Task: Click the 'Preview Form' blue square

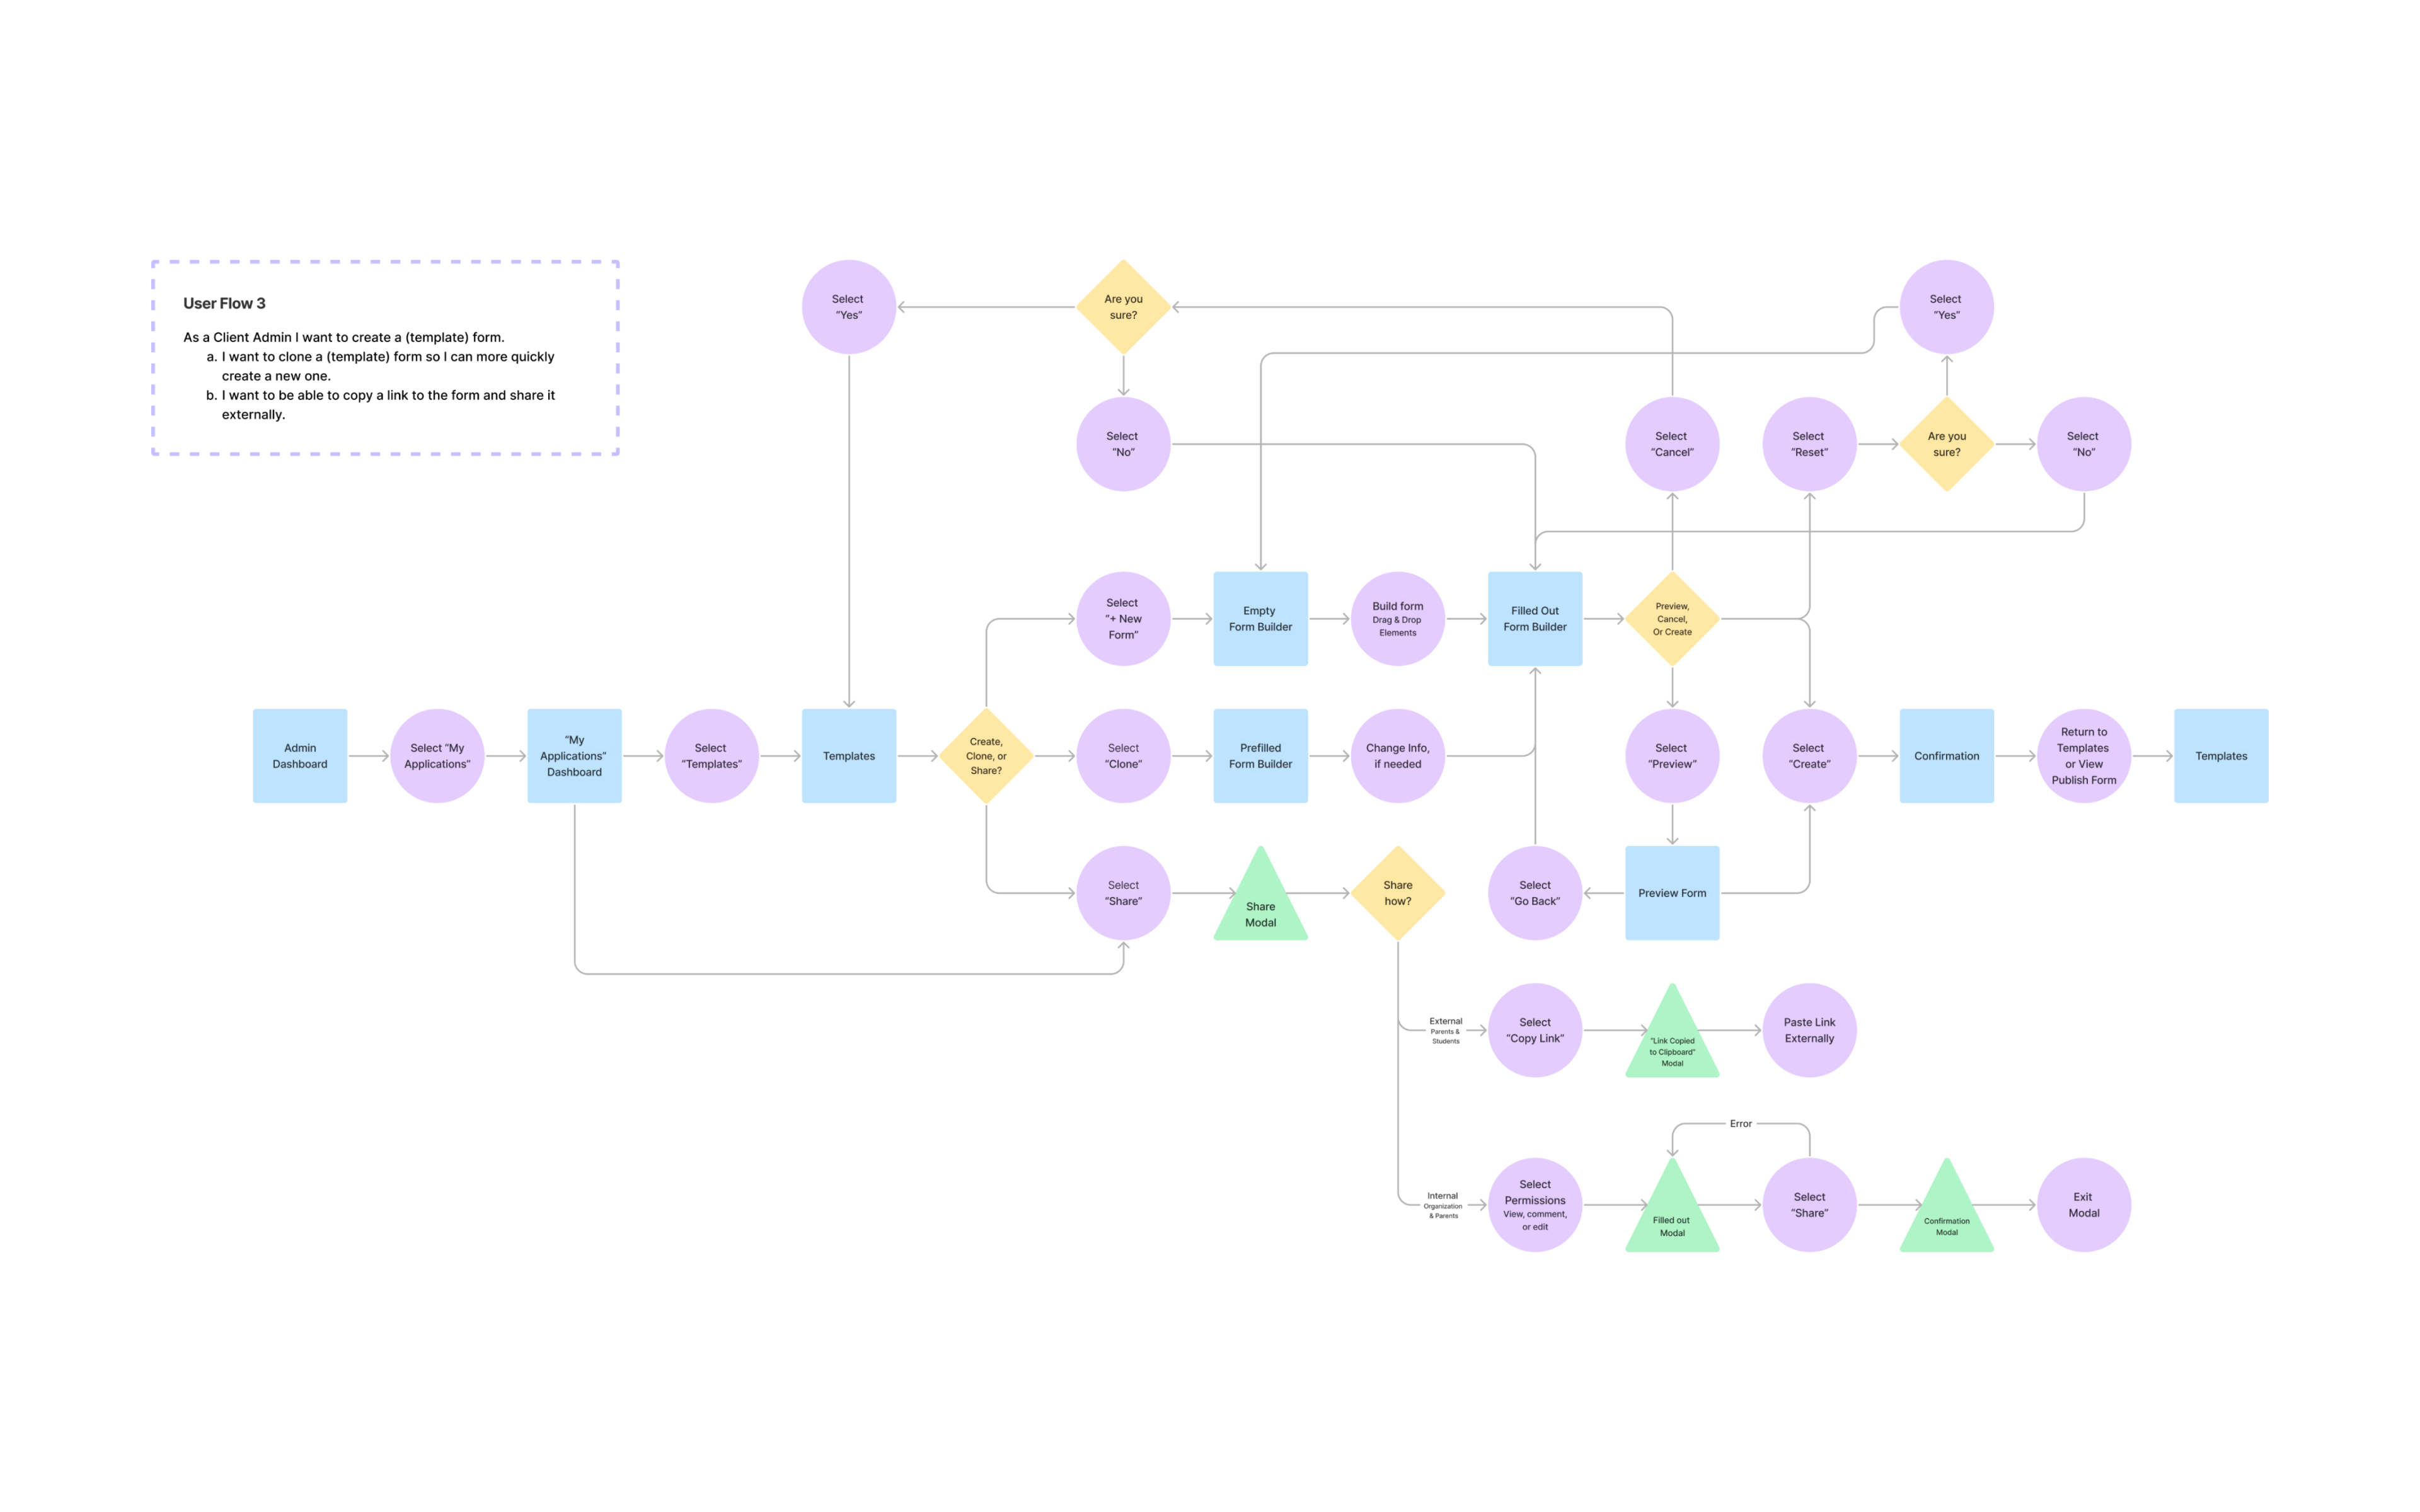Action: tap(1671, 892)
